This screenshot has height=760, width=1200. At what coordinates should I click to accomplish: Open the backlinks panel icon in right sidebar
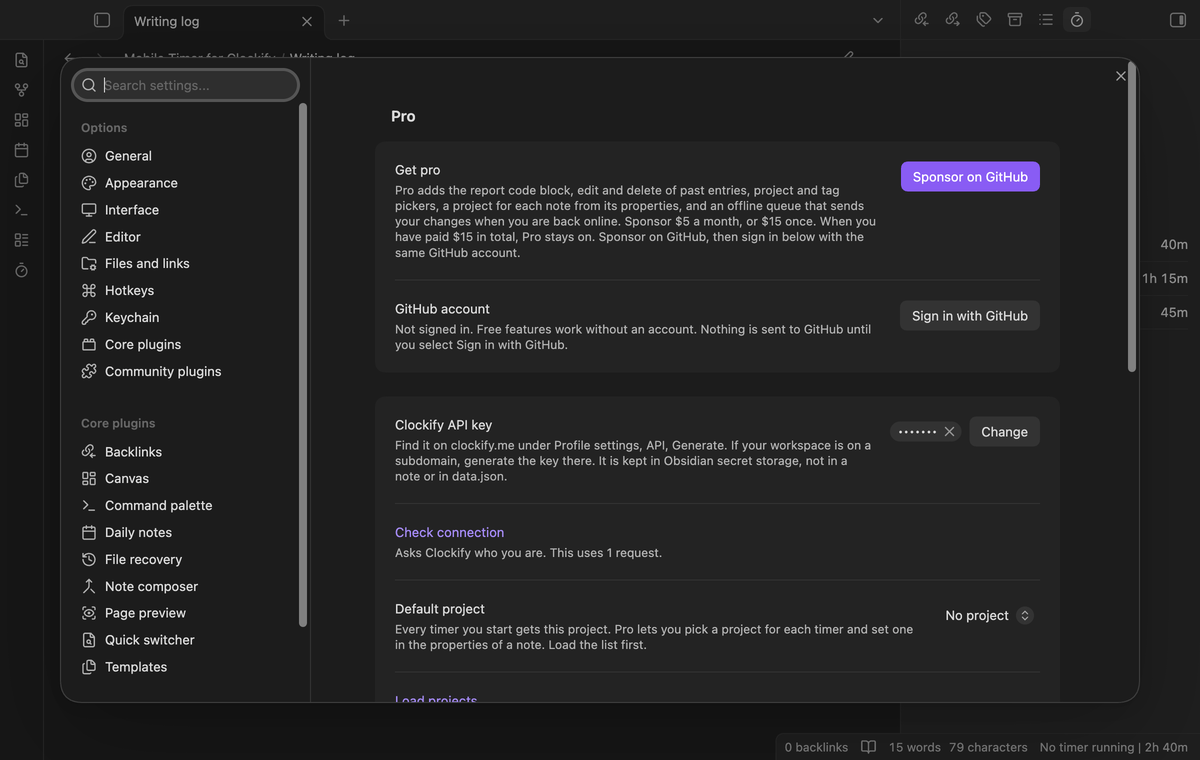[x=922, y=19]
